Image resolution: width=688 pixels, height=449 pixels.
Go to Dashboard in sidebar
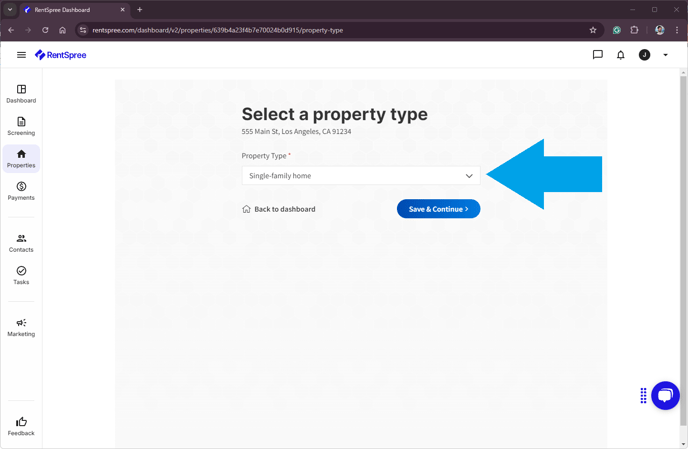pyautogui.click(x=21, y=94)
